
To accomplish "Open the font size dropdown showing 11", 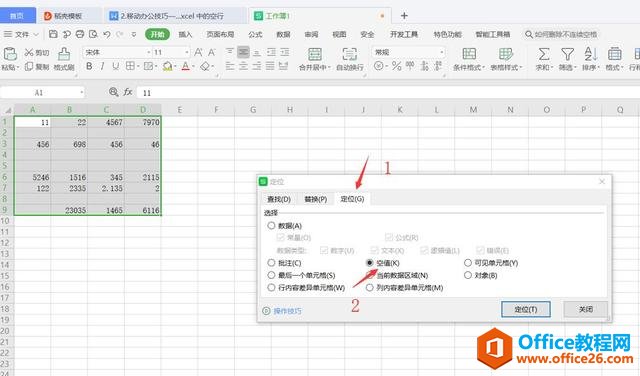I will click(187, 52).
